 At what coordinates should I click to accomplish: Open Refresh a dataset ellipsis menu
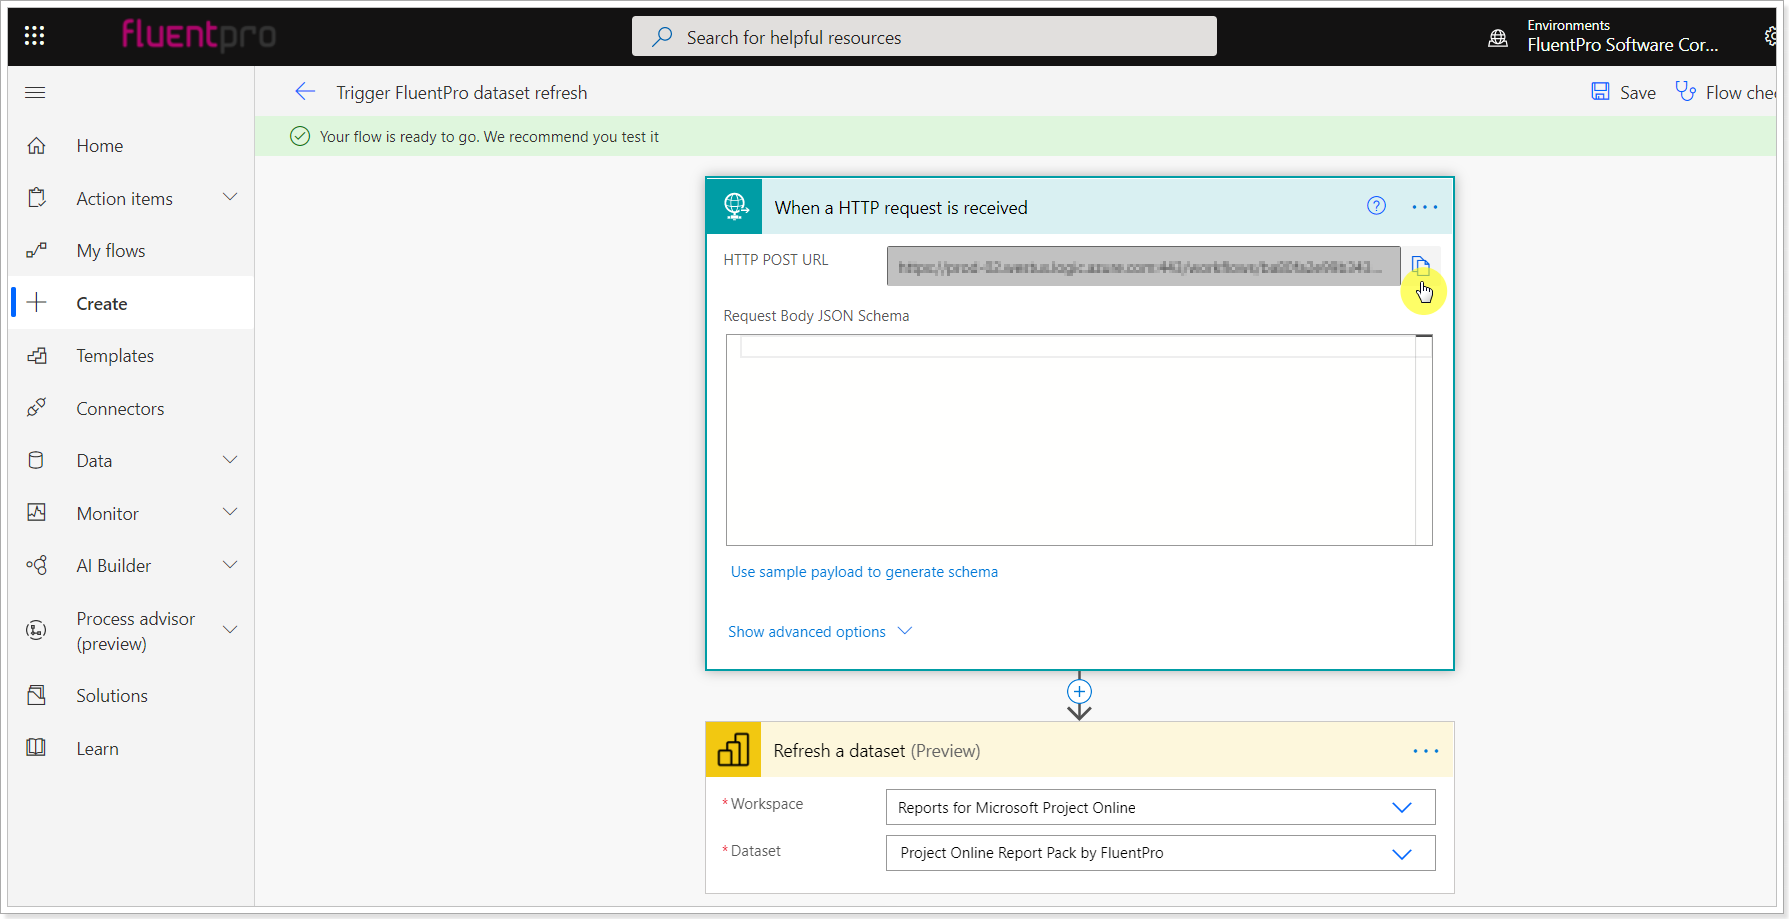pos(1426,751)
